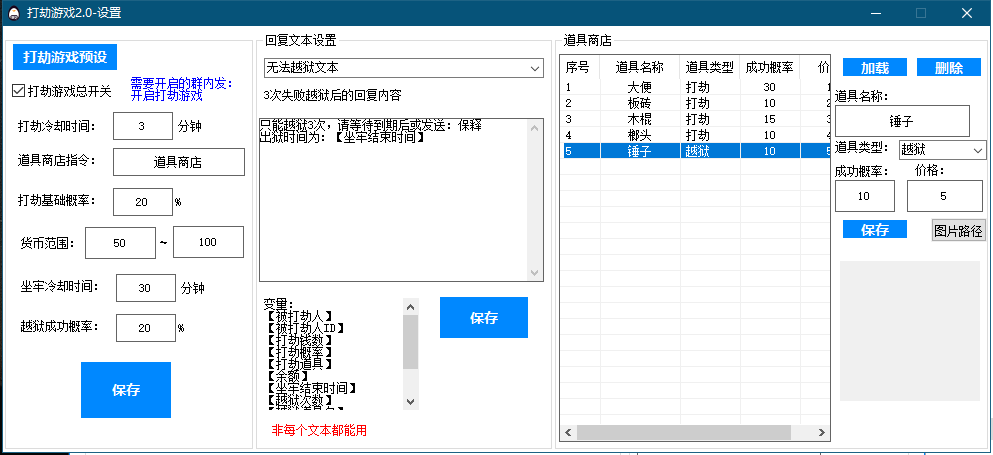The image size is (993, 455).
Task: Click the variables list scrollbar thumb
Action: (x=410, y=342)
